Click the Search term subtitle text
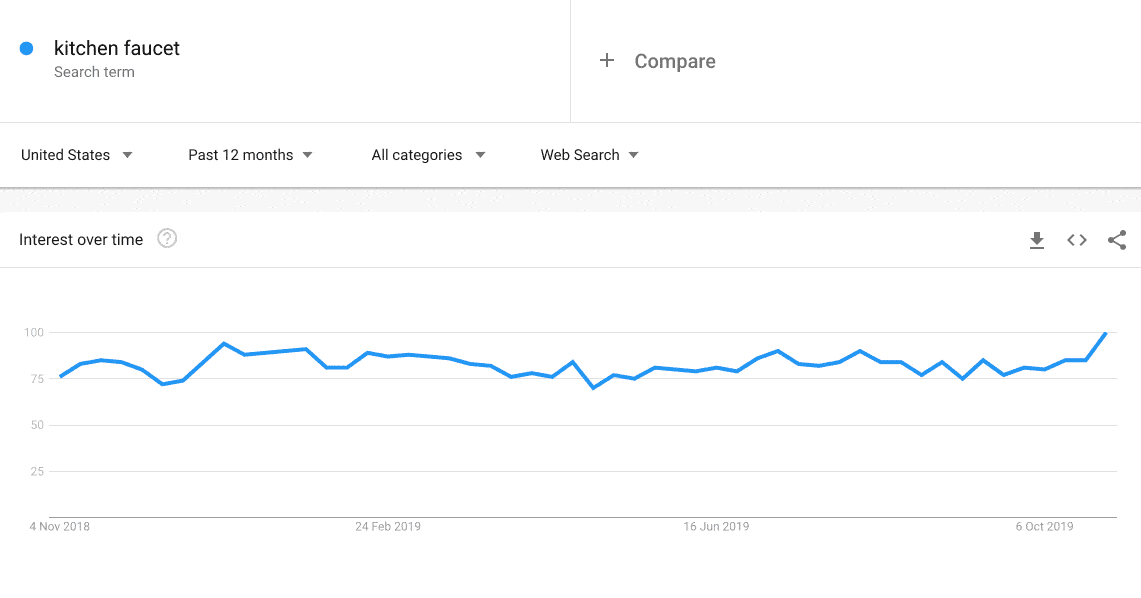 click(x=94, y=72)
